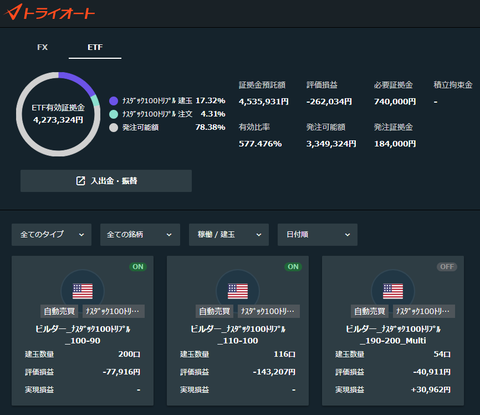
Task: Click ナスダック100トリ… tag on the _110-100 card
Action: pyautogui.click(x=269, y=311)
